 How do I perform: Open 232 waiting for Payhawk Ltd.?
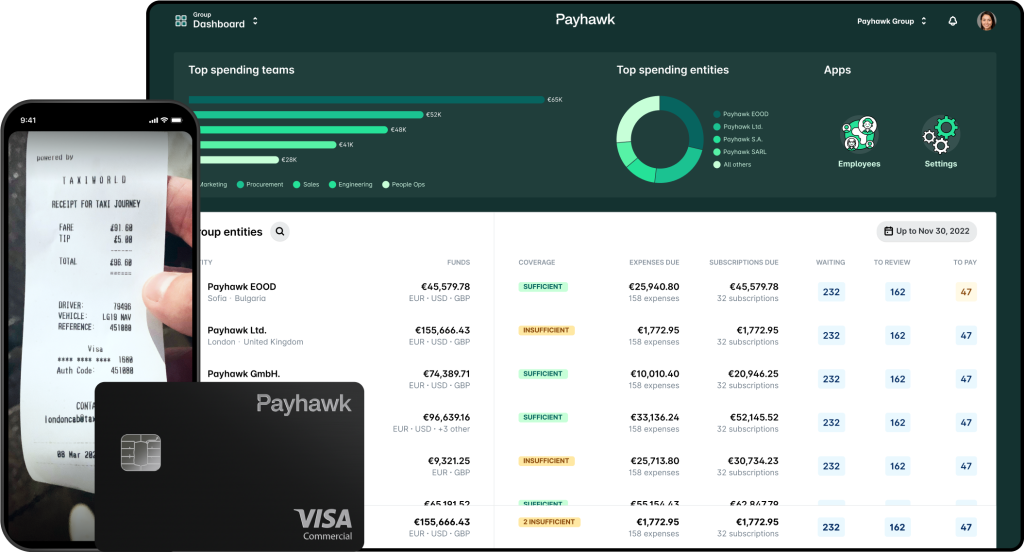(x=831, y=336)
